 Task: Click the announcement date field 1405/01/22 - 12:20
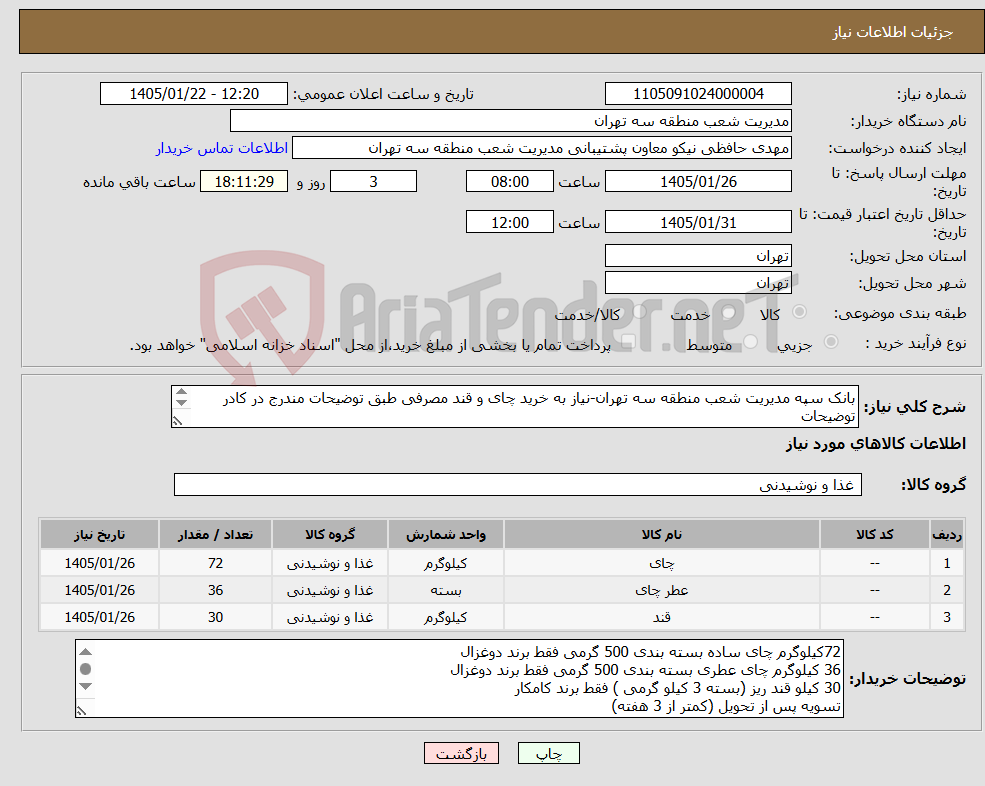pos(193,94)
